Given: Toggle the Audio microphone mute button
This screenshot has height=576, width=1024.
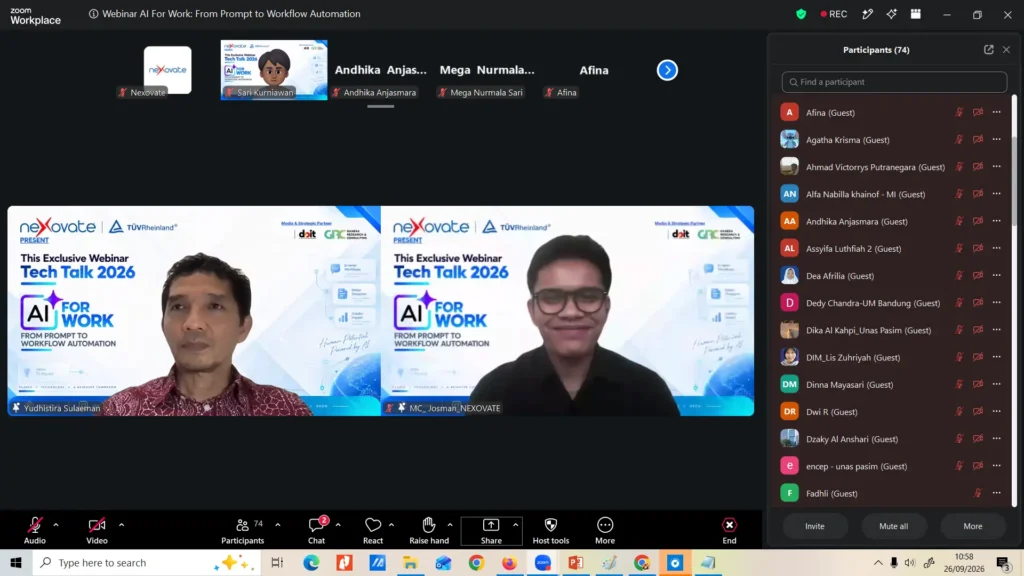Looking at the screenshot, I should coord(35,530).
